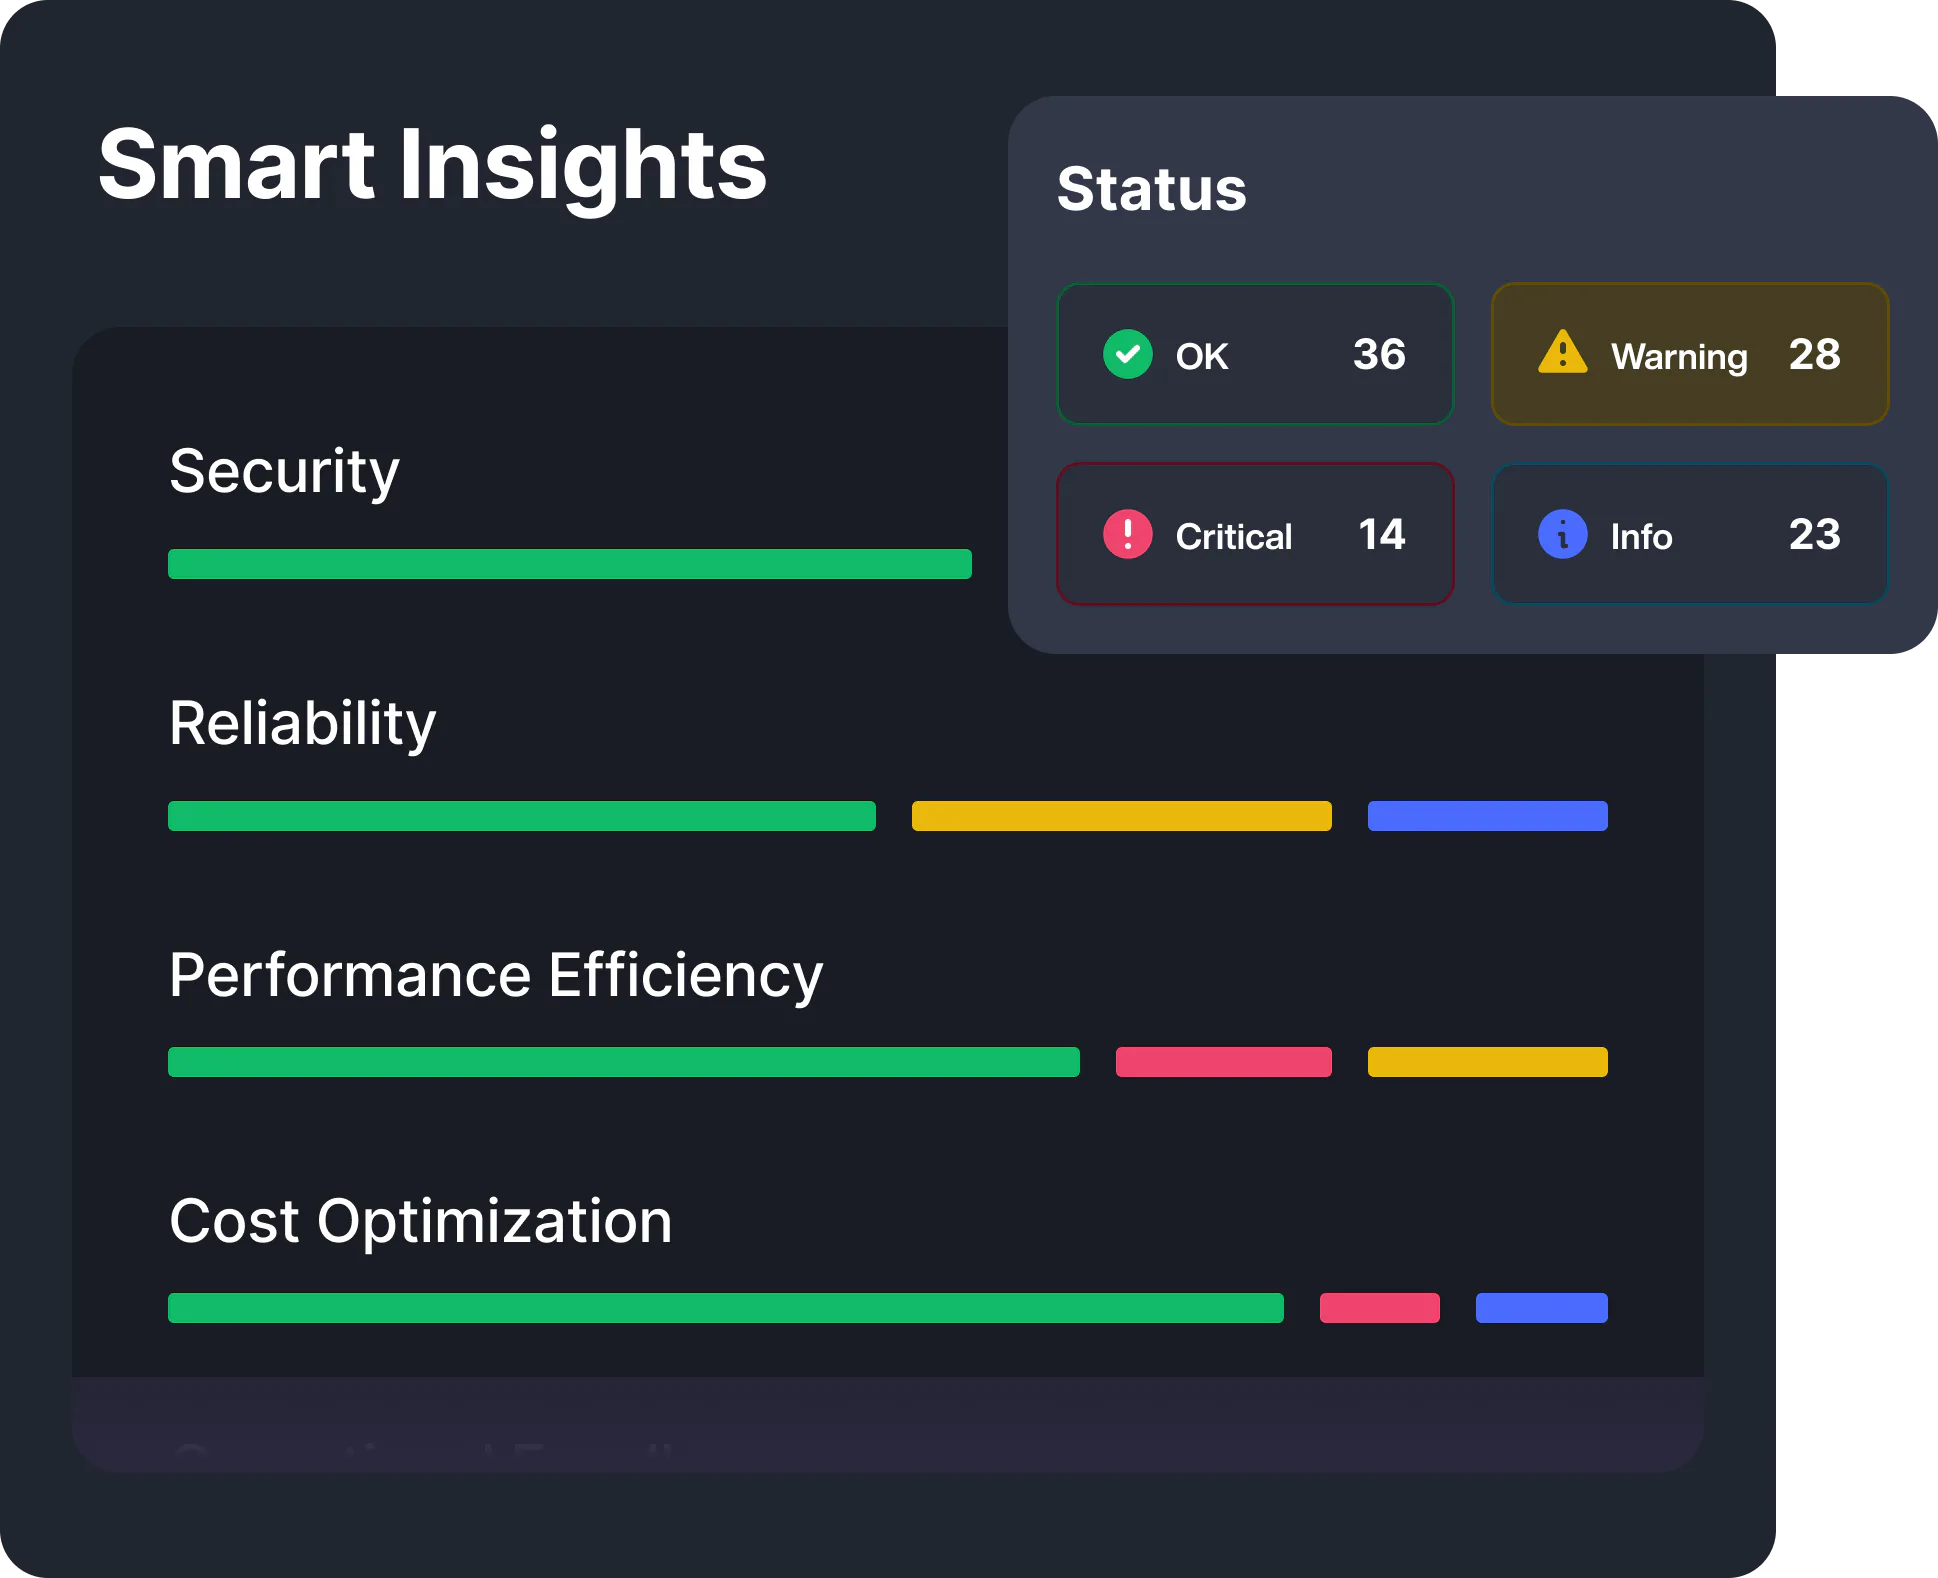Click the green OK checkmark icon
The image size is (1938, 1578).
(x=1127, y=354)
